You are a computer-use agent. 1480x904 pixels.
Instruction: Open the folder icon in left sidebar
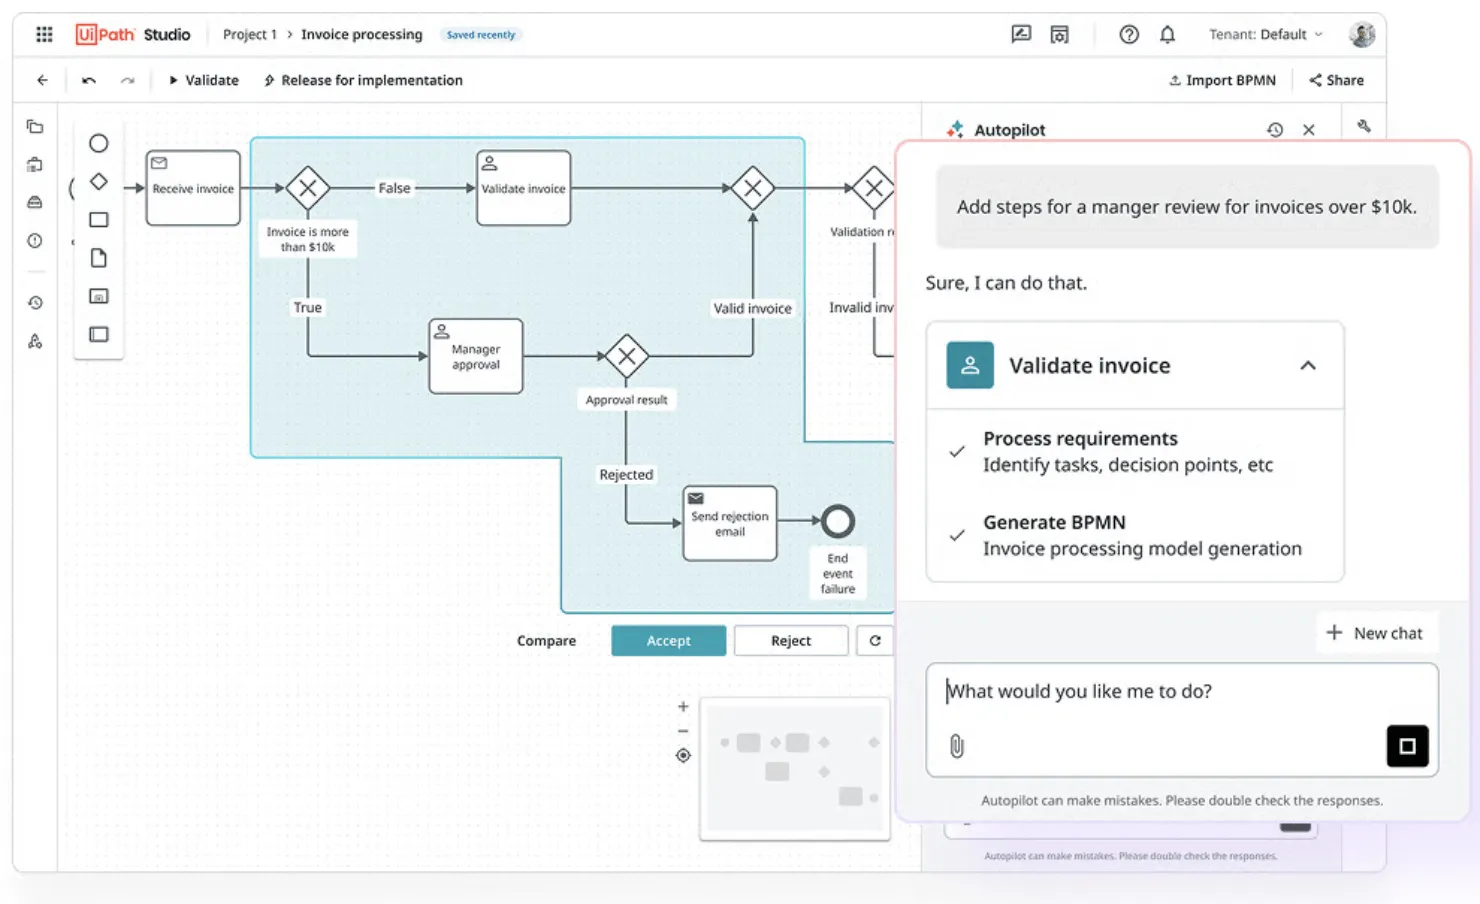(35, 127)
